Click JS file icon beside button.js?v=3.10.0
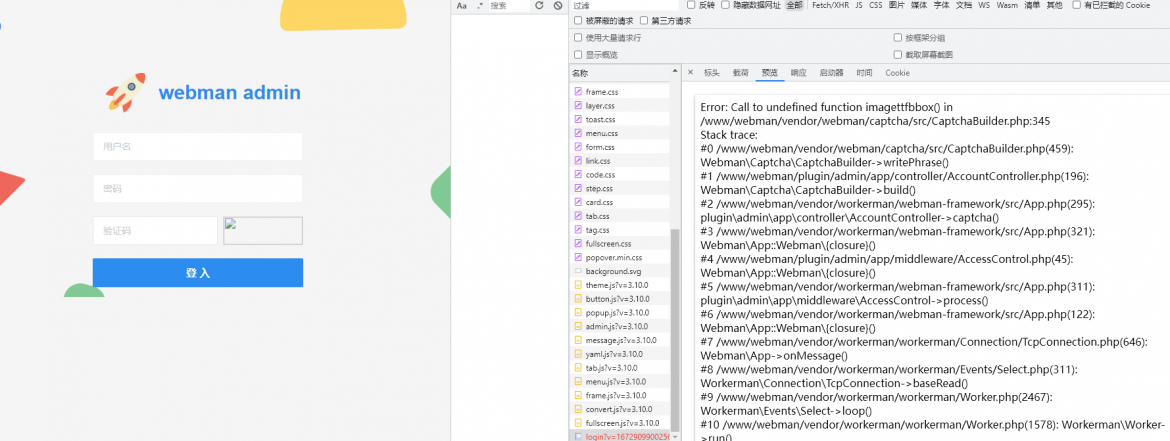 pyautogui.click(x=578, y=298)
